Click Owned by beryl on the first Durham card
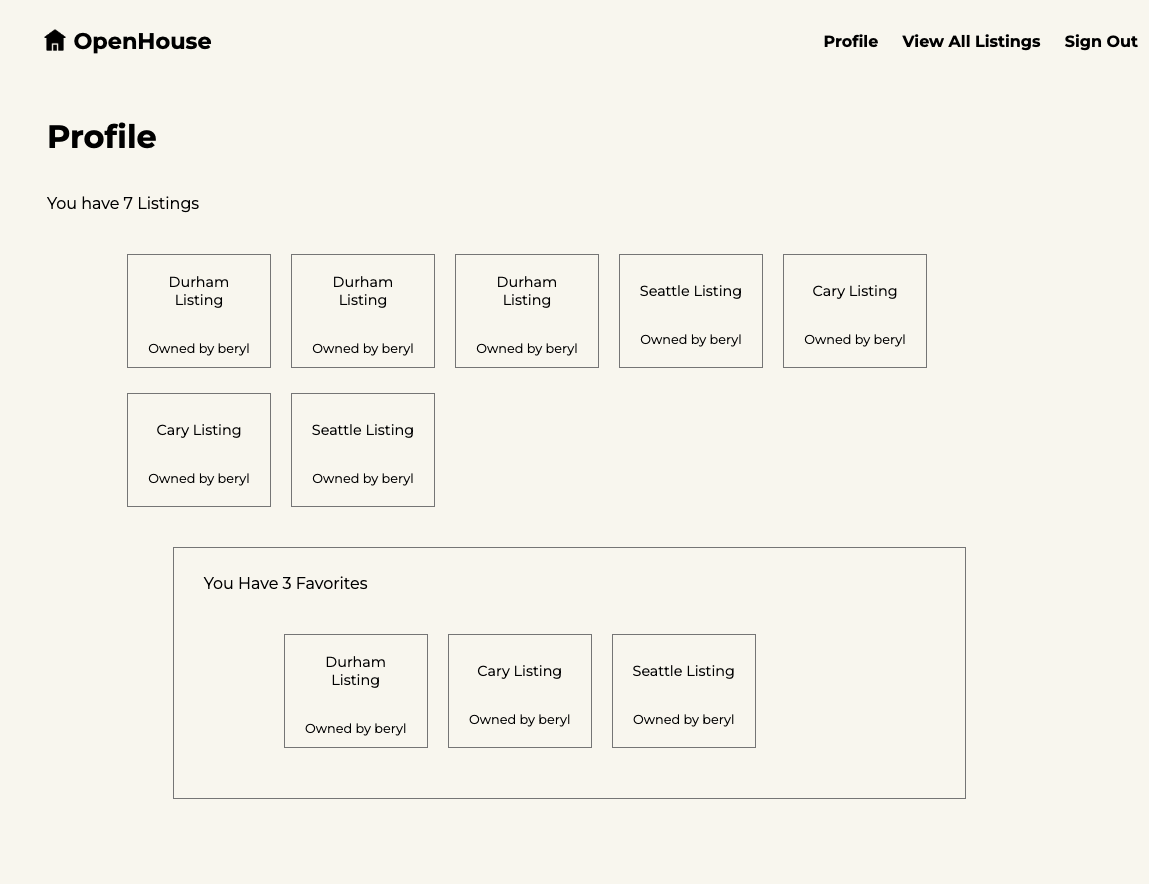 [198, 348]
